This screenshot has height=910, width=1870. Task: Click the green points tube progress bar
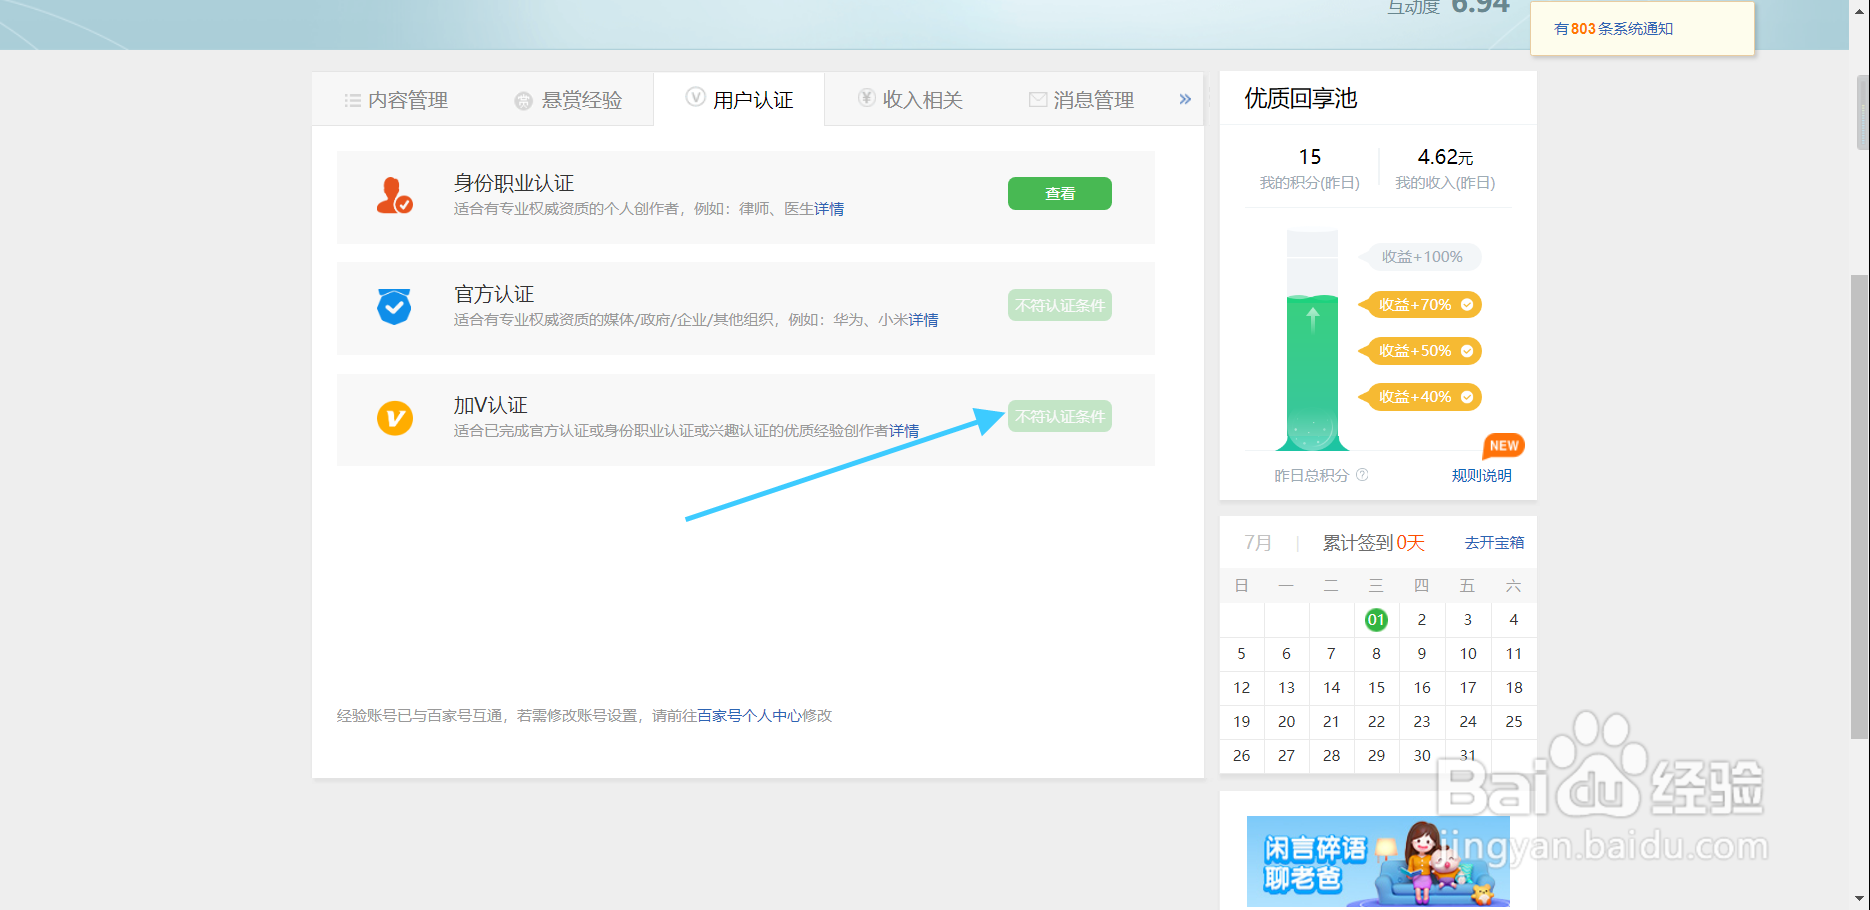[1312, 340]
